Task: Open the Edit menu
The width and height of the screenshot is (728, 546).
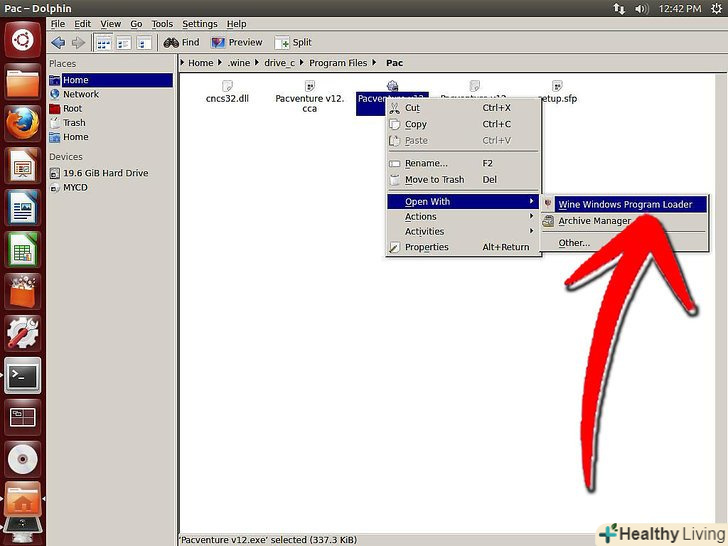Action: click(83, 24)
